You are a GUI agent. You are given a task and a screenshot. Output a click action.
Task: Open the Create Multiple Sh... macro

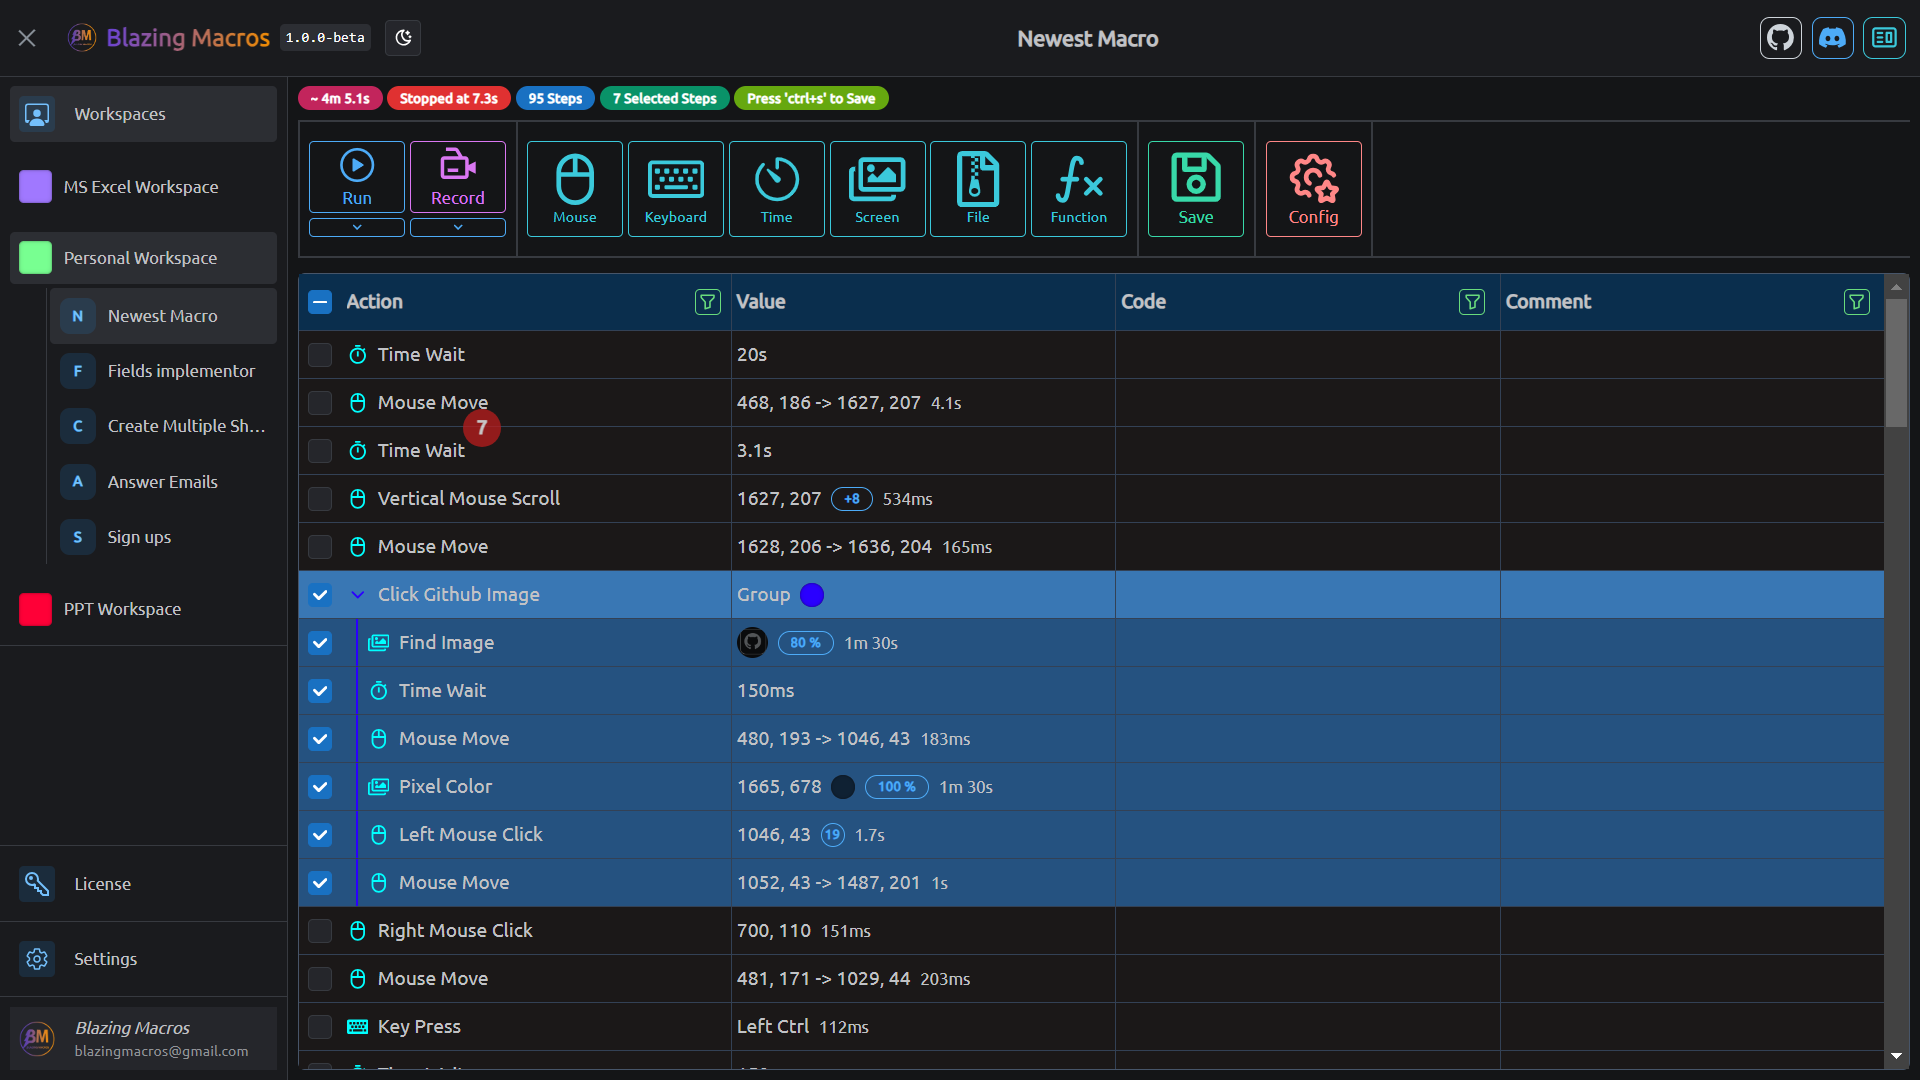point(163,426)
